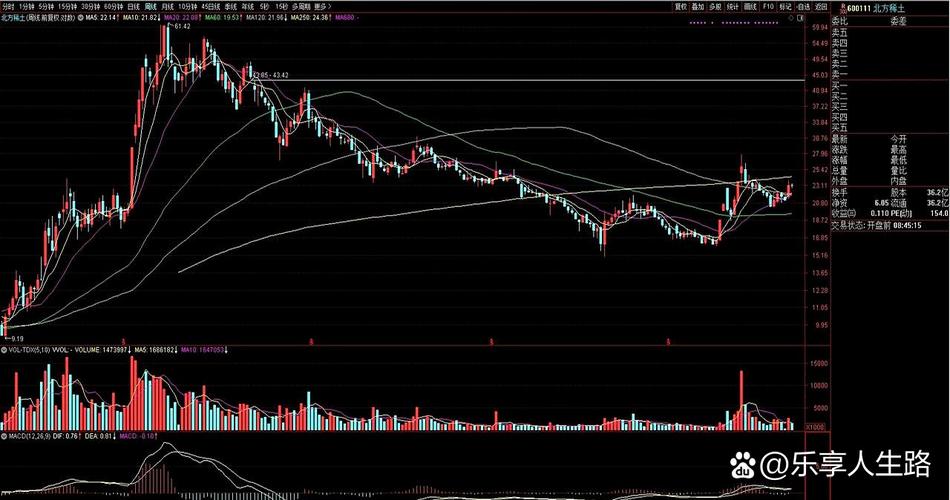Image resolution: width=950 pixels, height=500 pixels.
Task: Add stock to 自选 watchlist
Action: tap(801, 6)
